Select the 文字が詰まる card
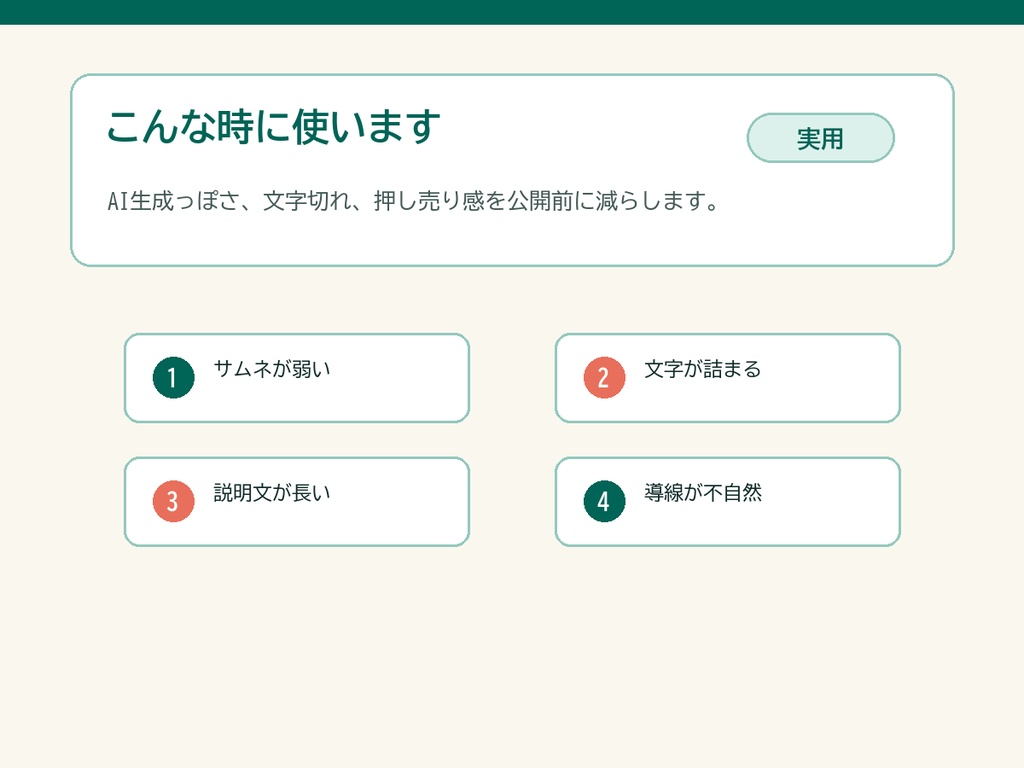Image resolution: width=1024 pixels, height=768 pixels. pyautogui.click(x=728, y=378)
